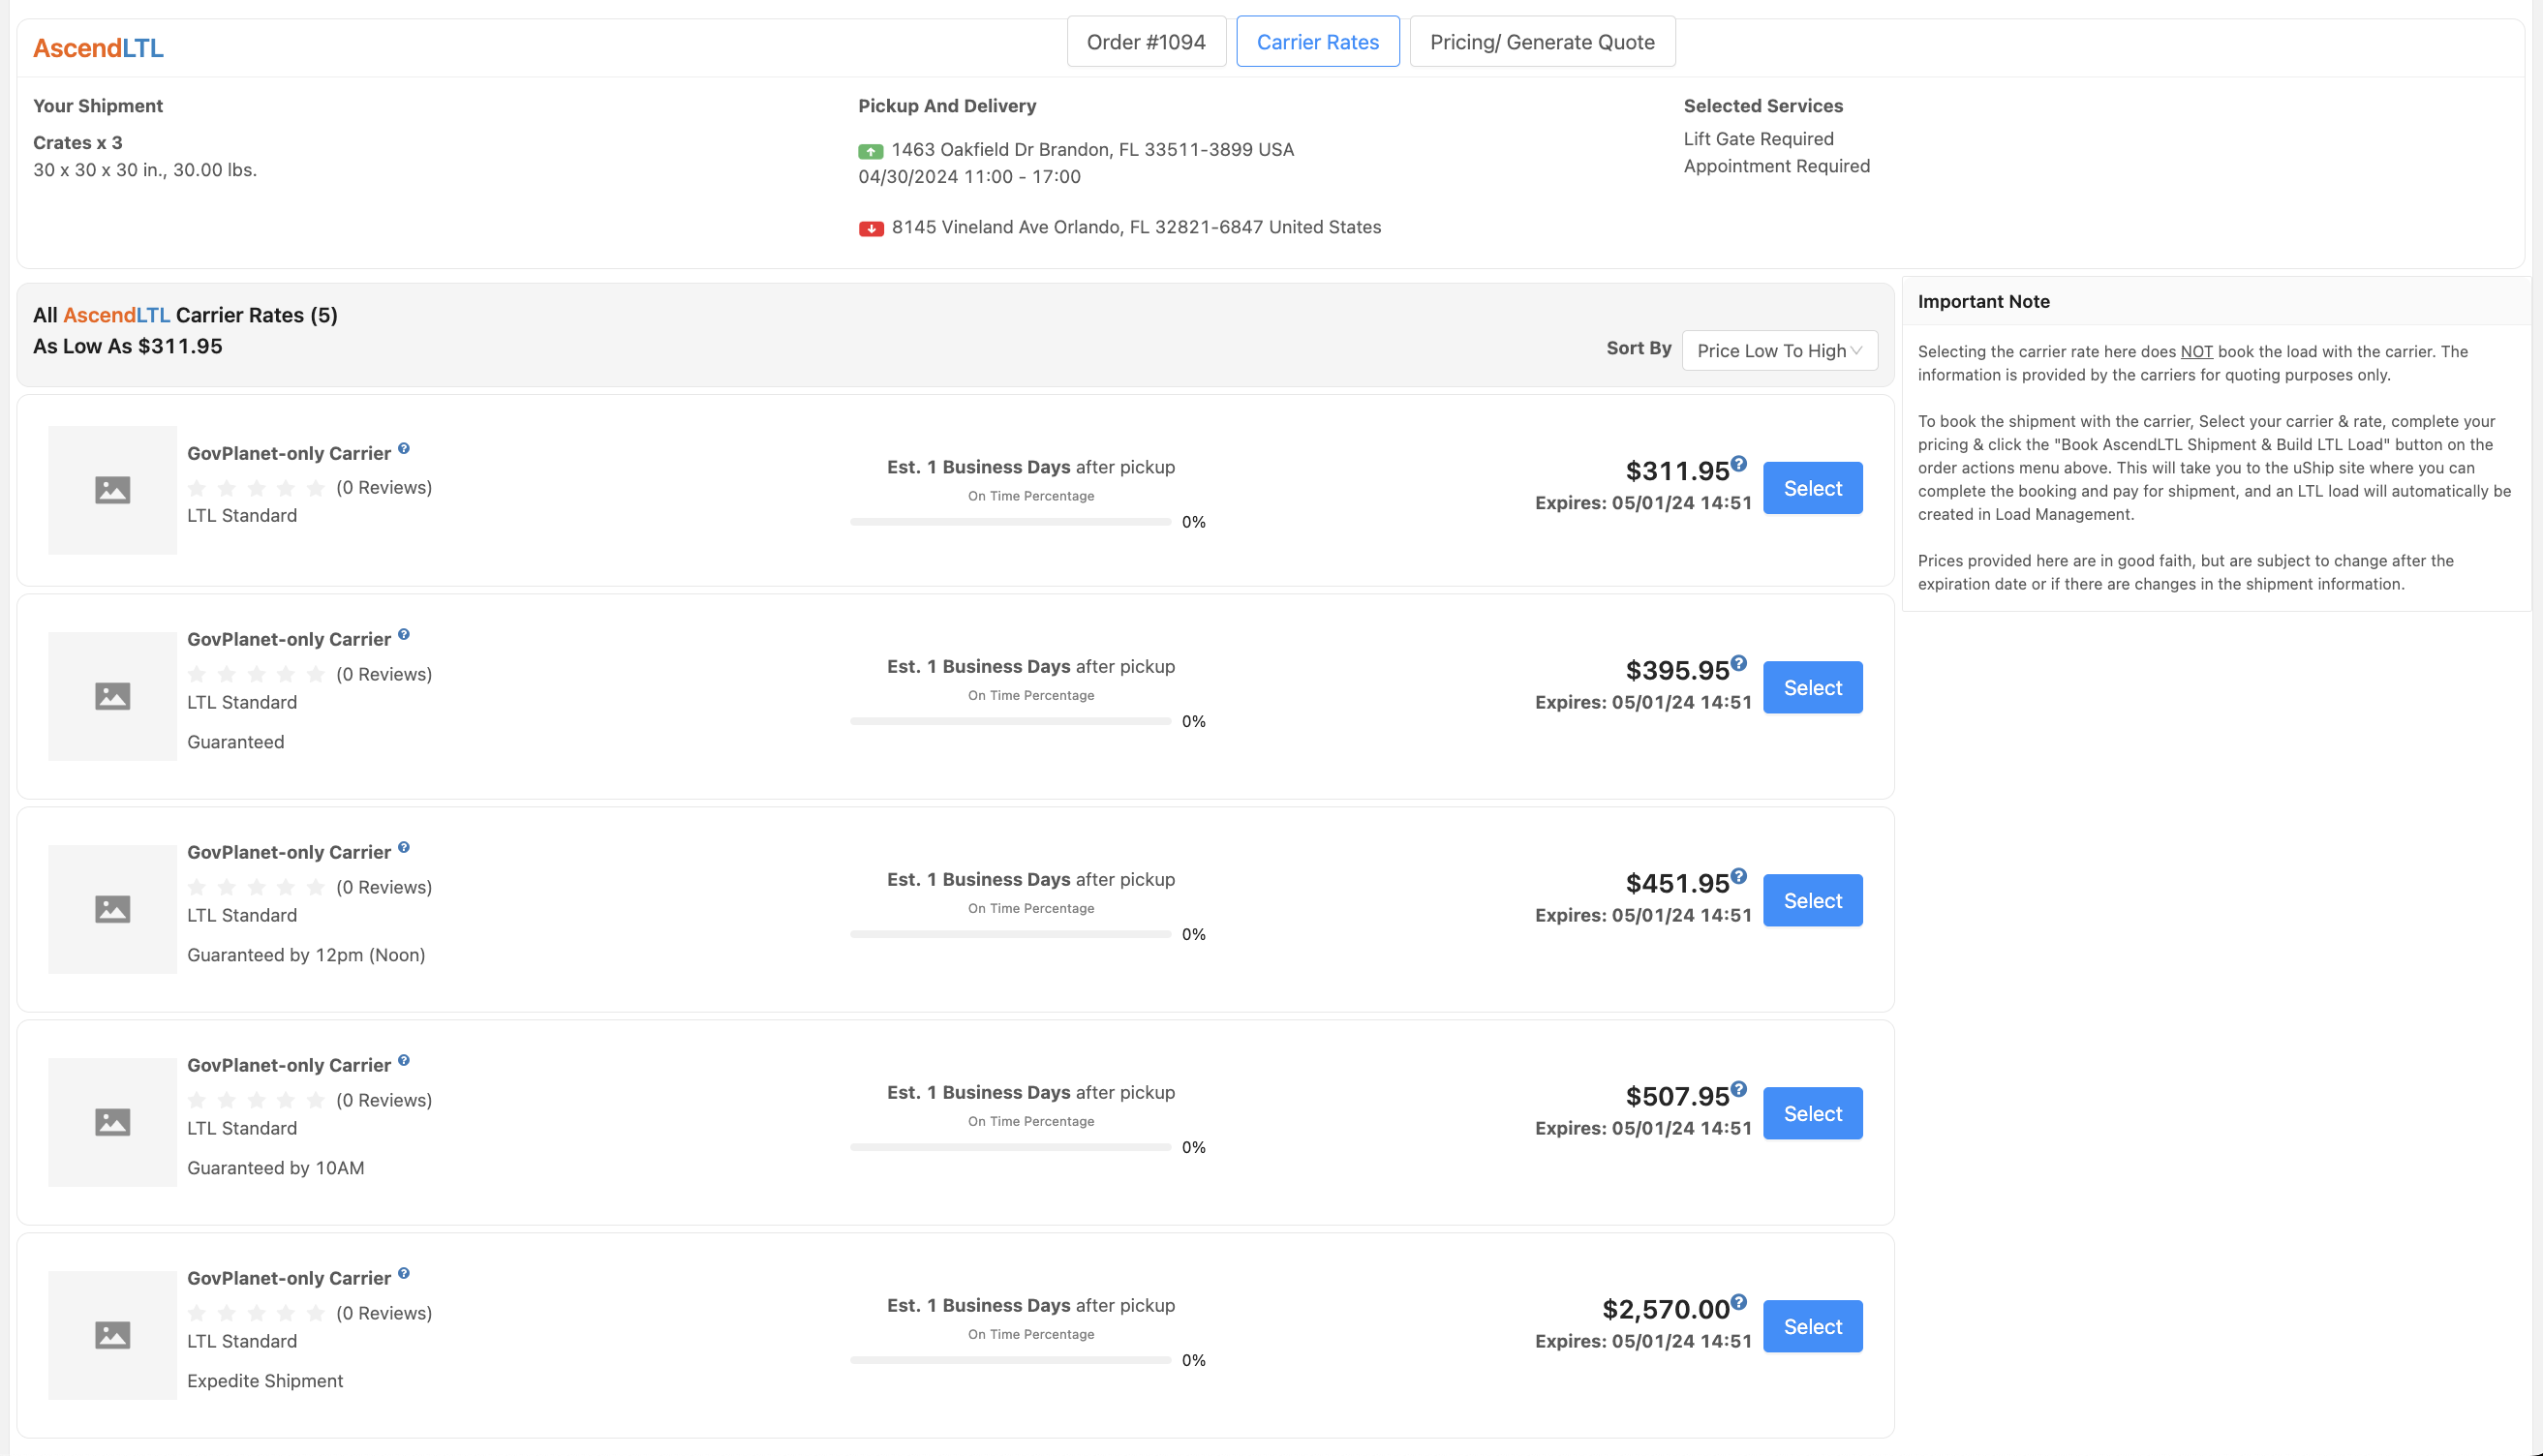Click help icon beside $2,570.00 price
Screen dimensions: 2543x1456
tap(1739, 1301)
